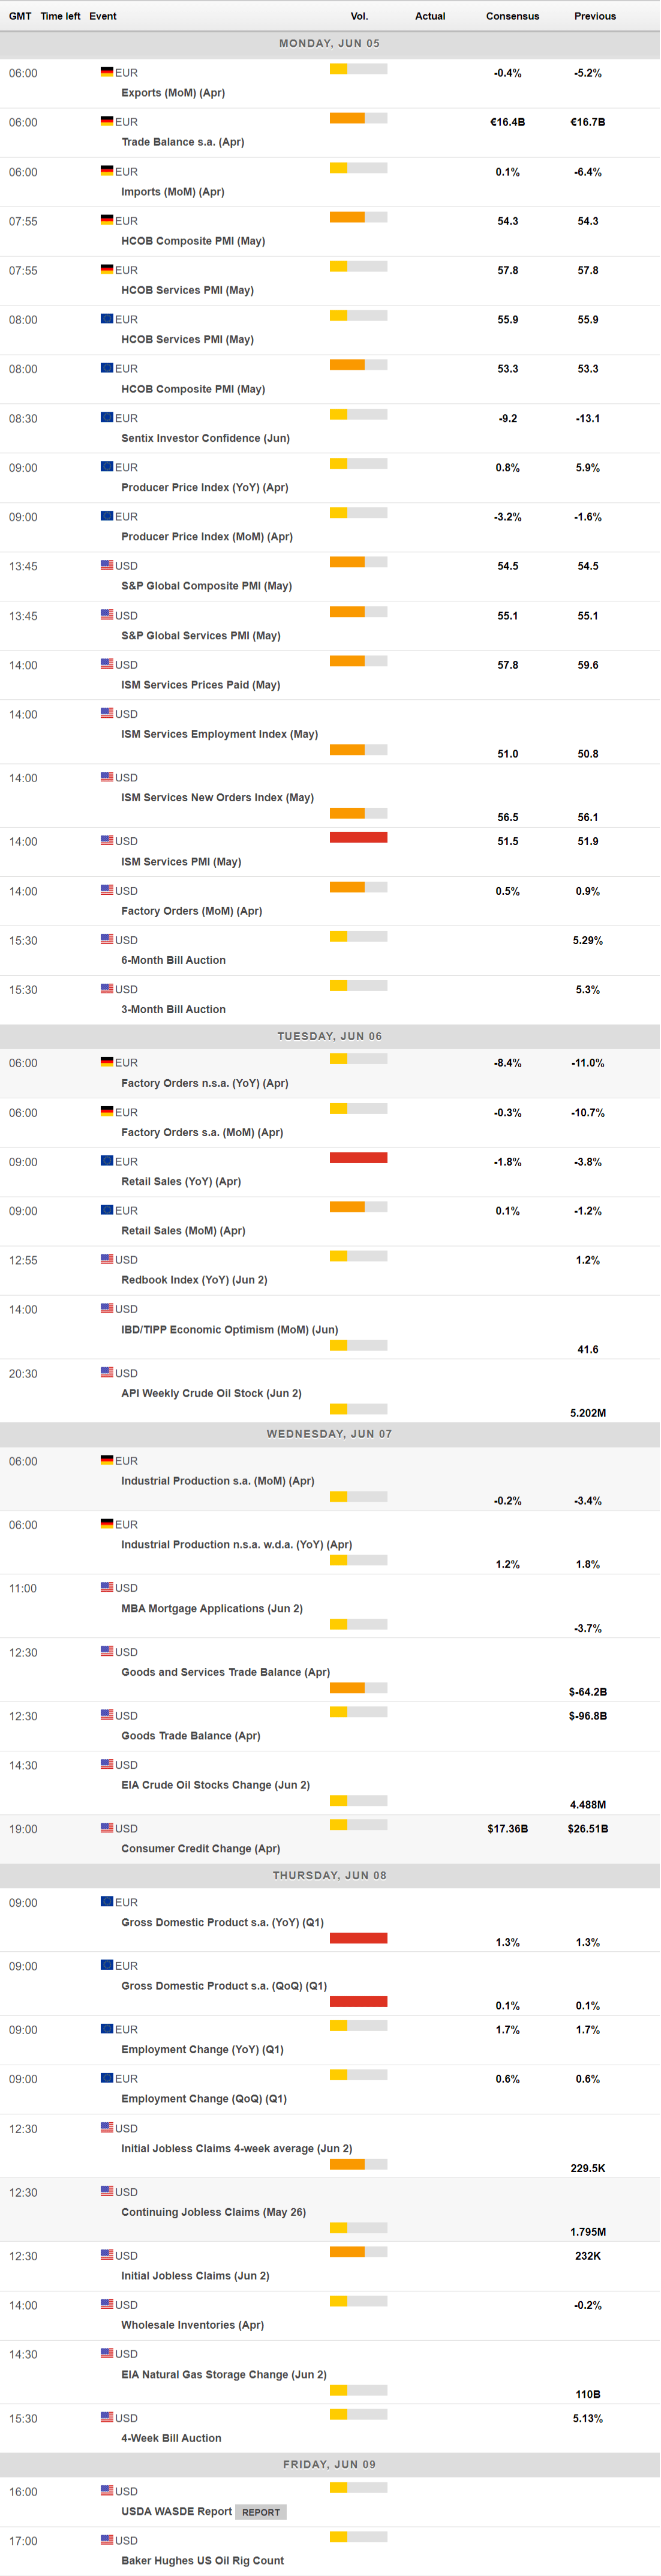The image size is (661, 2576).
Task: Open the Wholesale Inventories (Apr) event
Action: [x=192, y=2325]
